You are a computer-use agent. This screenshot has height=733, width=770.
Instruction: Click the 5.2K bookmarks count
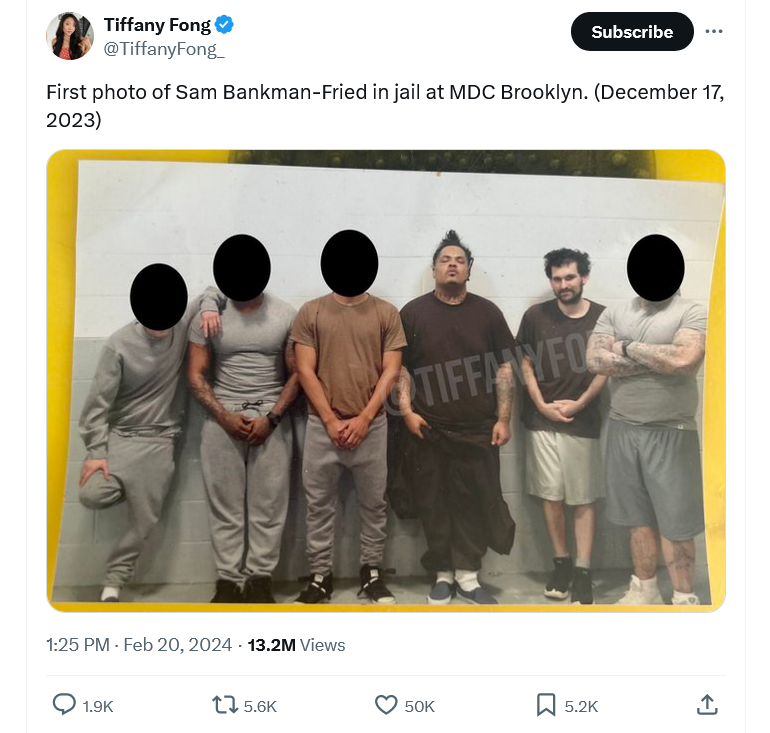581,706
